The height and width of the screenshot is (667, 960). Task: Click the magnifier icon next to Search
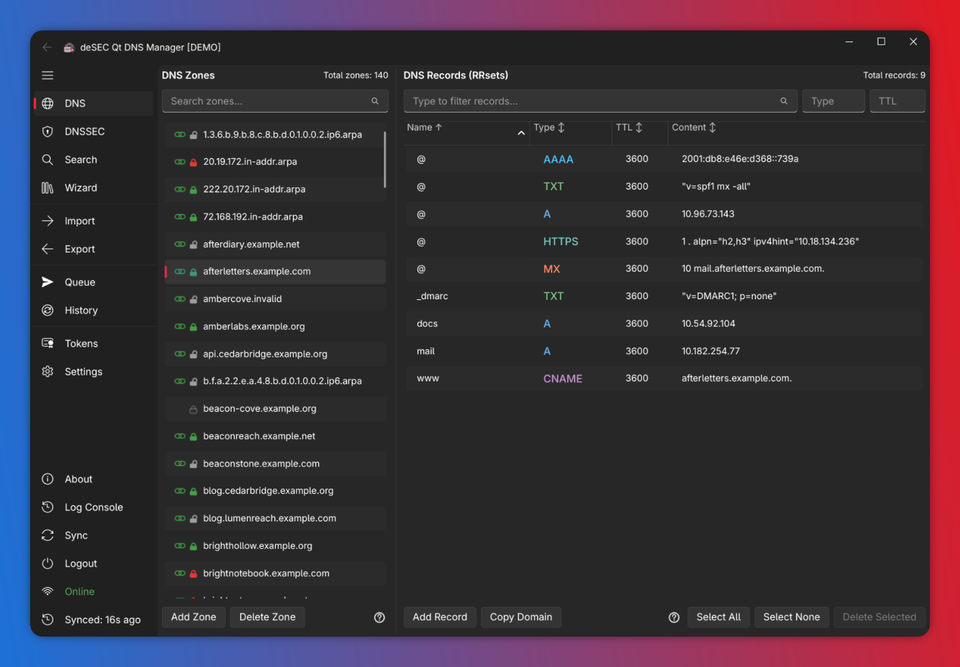47,160
